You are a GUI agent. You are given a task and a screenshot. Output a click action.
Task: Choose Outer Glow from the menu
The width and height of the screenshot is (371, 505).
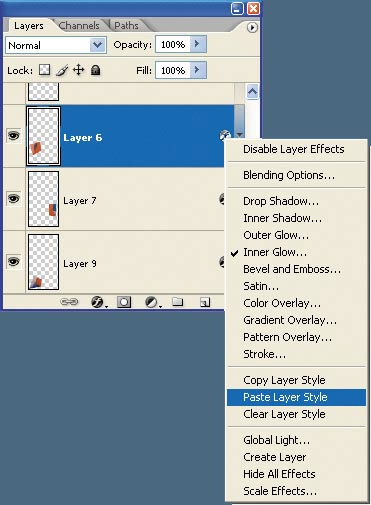pos(296,235)
